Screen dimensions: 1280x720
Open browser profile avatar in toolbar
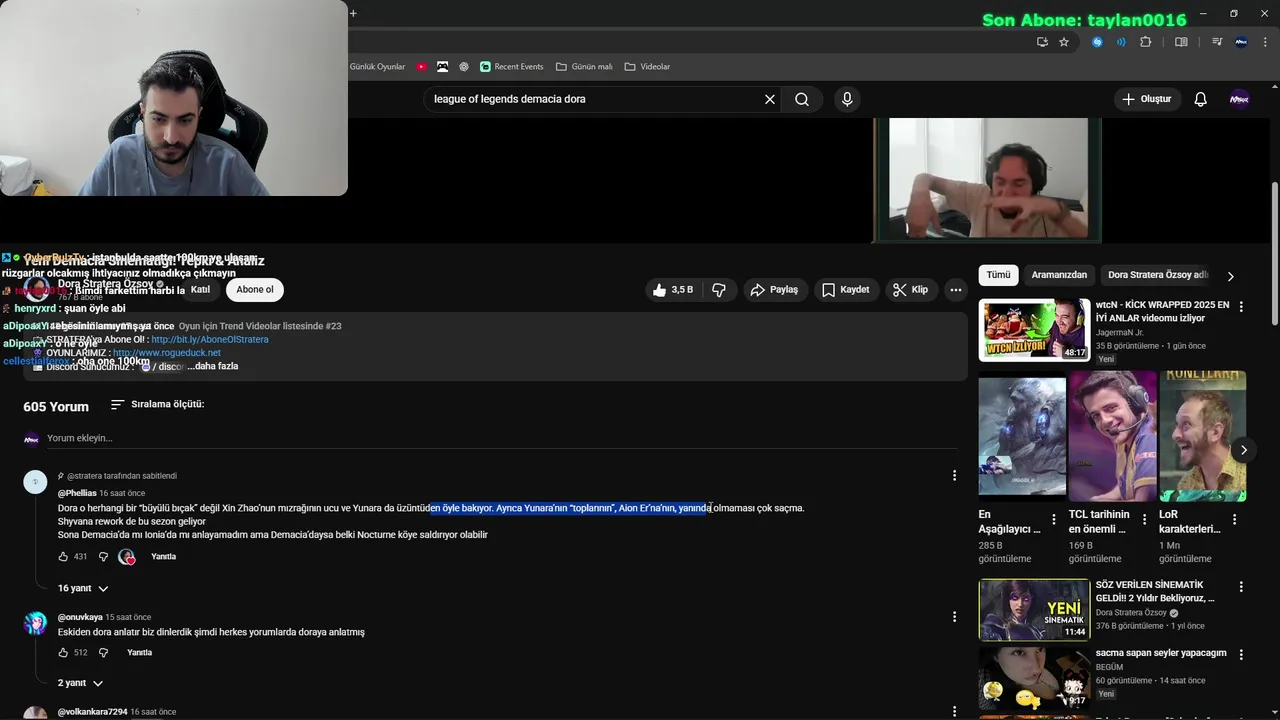(1241, 42)
